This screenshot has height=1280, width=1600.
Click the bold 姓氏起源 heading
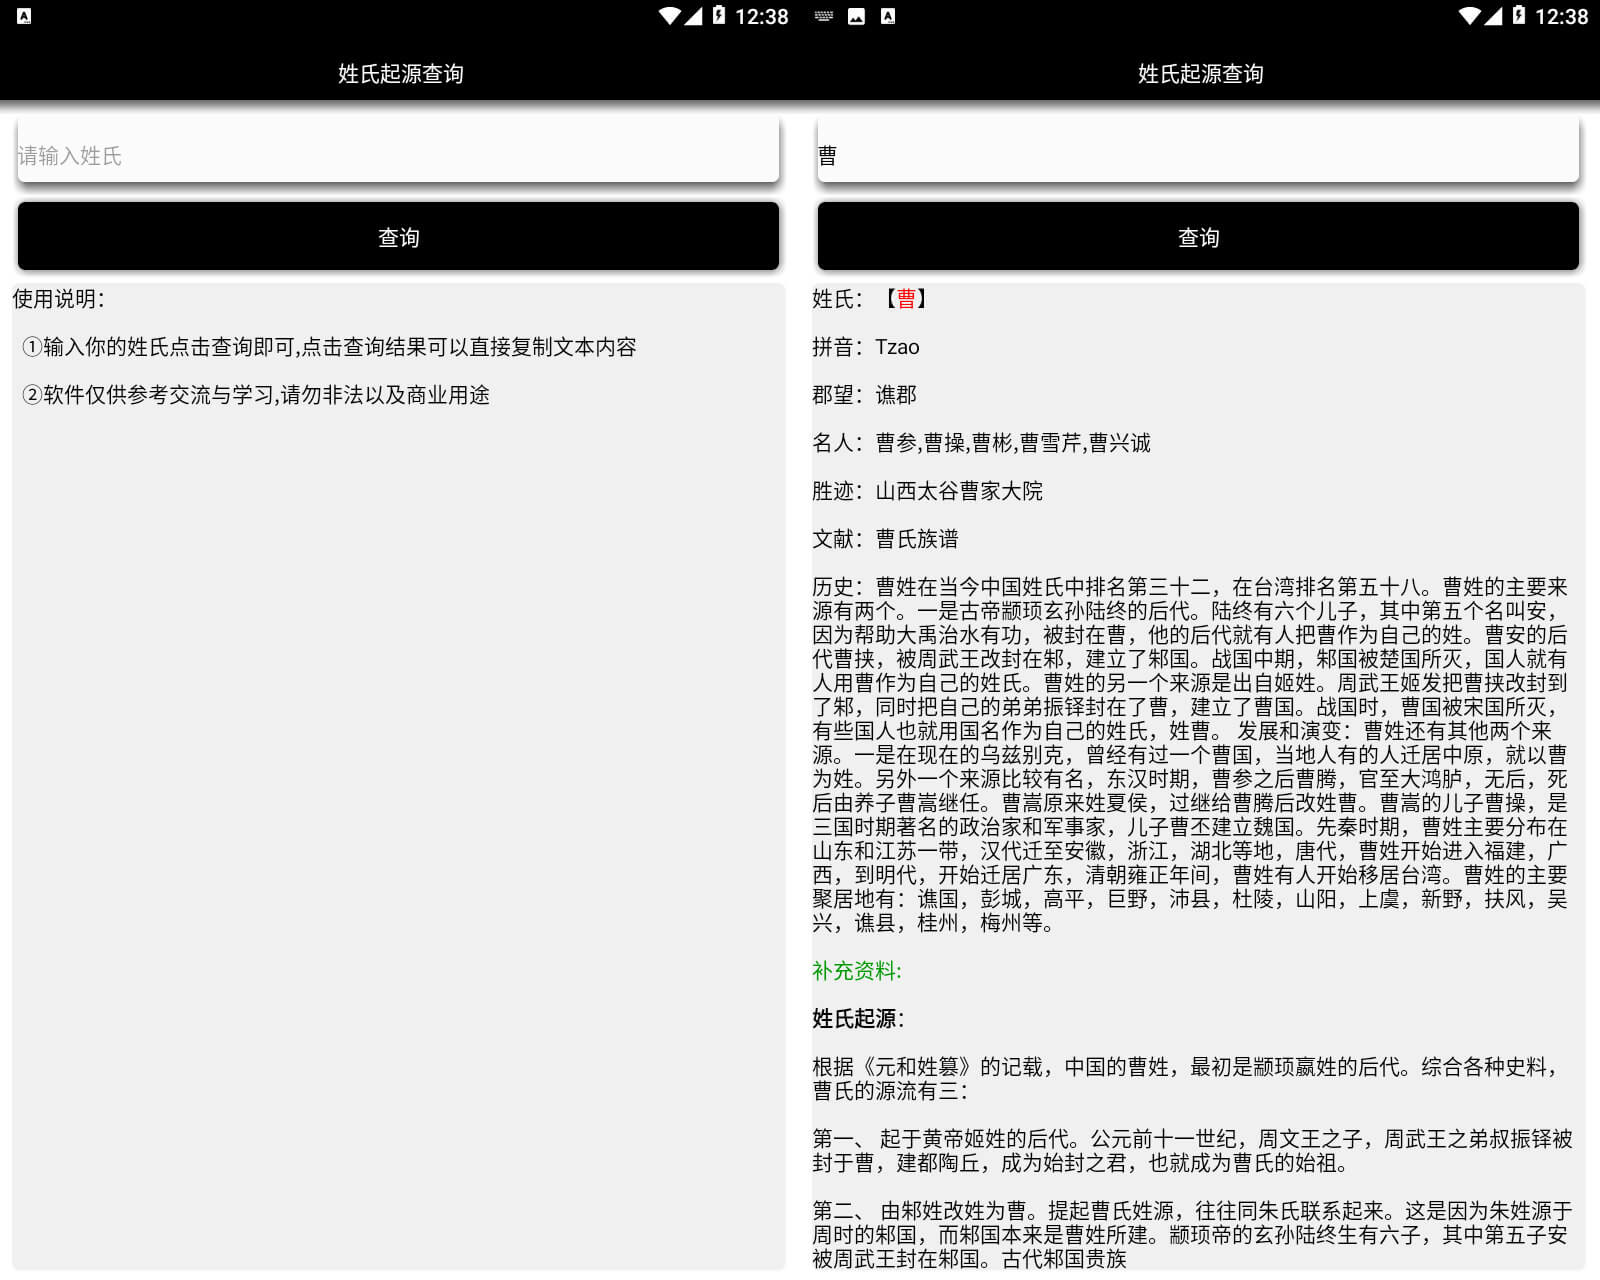[x=858, y=1019]
